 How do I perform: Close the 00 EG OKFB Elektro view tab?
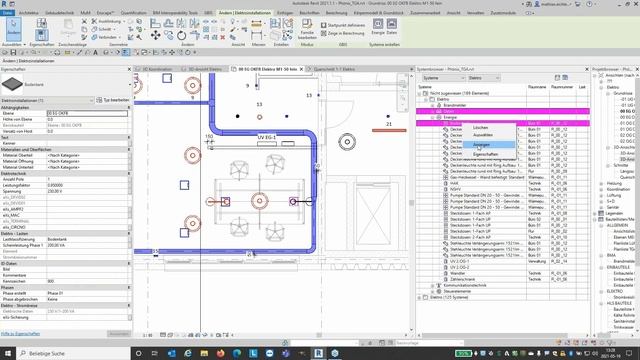(301, 69)
